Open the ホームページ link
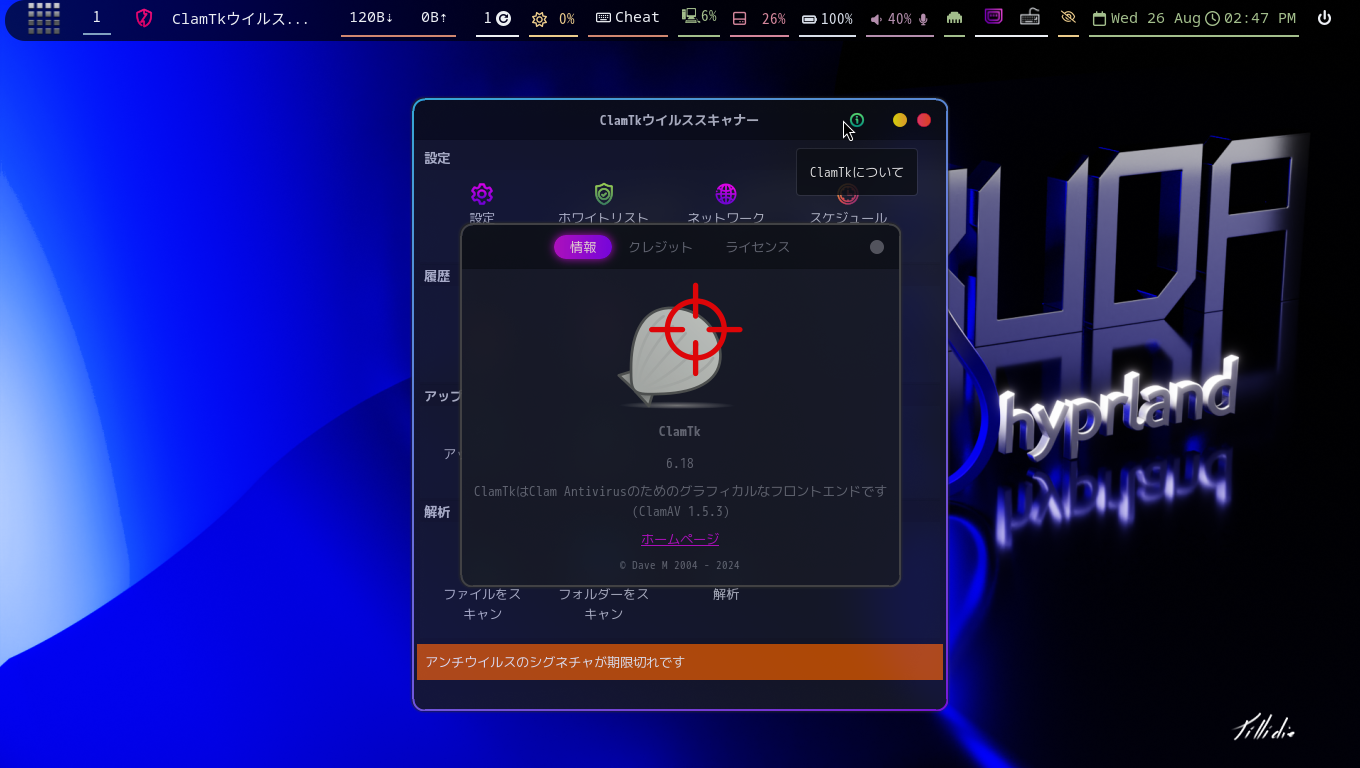Image resolution: width=1360 pixels, height=768 pixels. click(680, 539)
